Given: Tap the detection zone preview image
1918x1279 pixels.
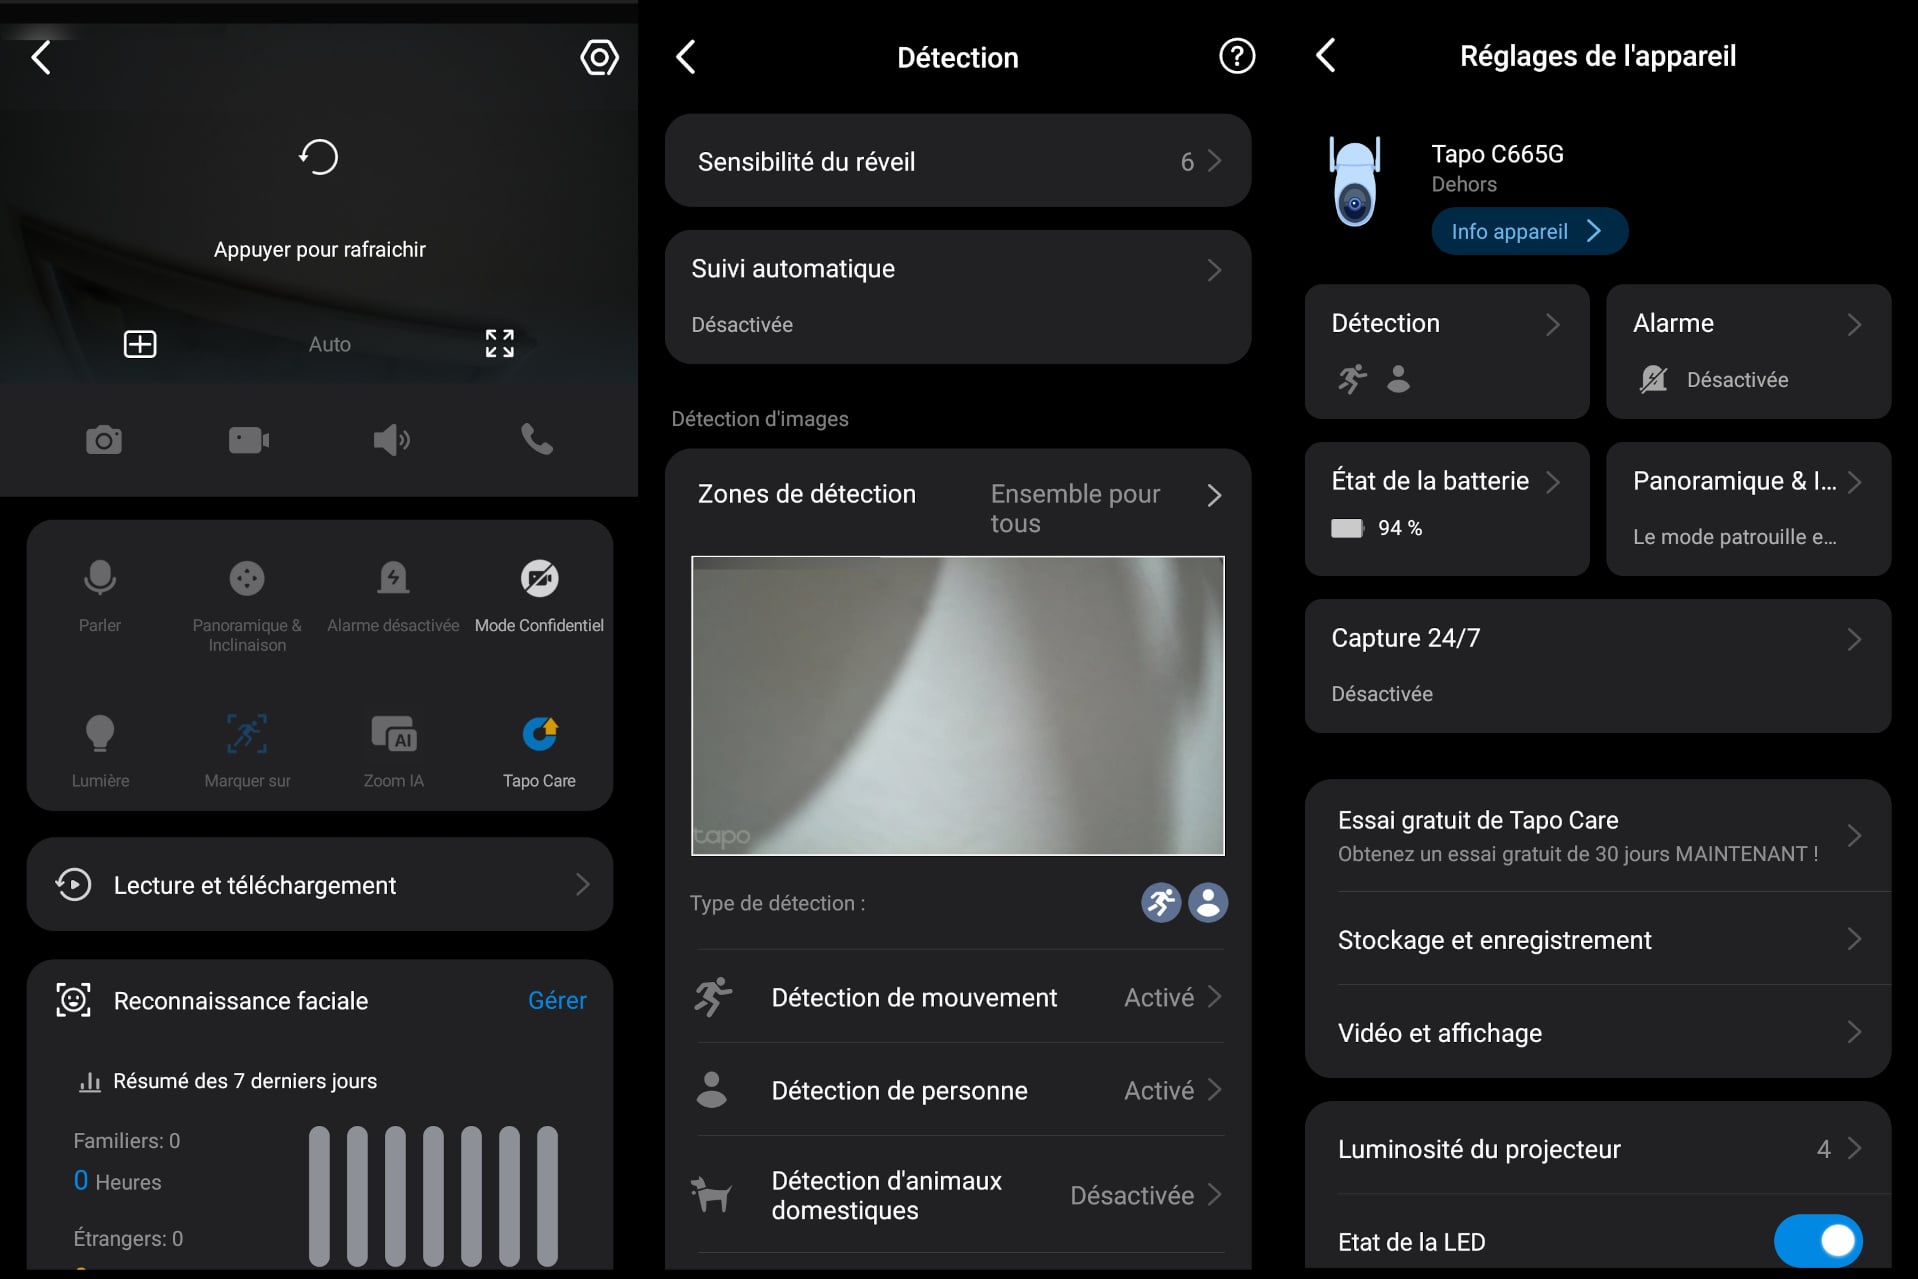Looking at the screenshot, I should (x=957, y=706).
